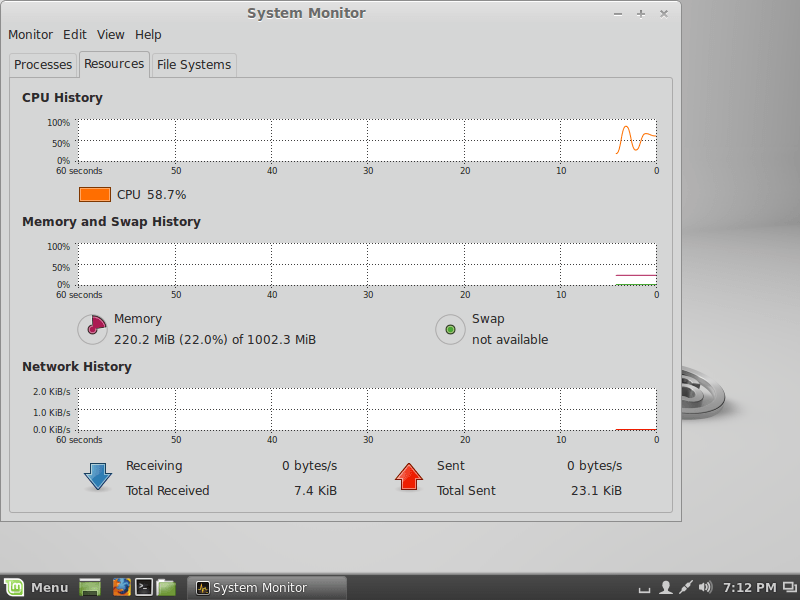
Task: Click the window list tray icon
Action: coord(790,588)
